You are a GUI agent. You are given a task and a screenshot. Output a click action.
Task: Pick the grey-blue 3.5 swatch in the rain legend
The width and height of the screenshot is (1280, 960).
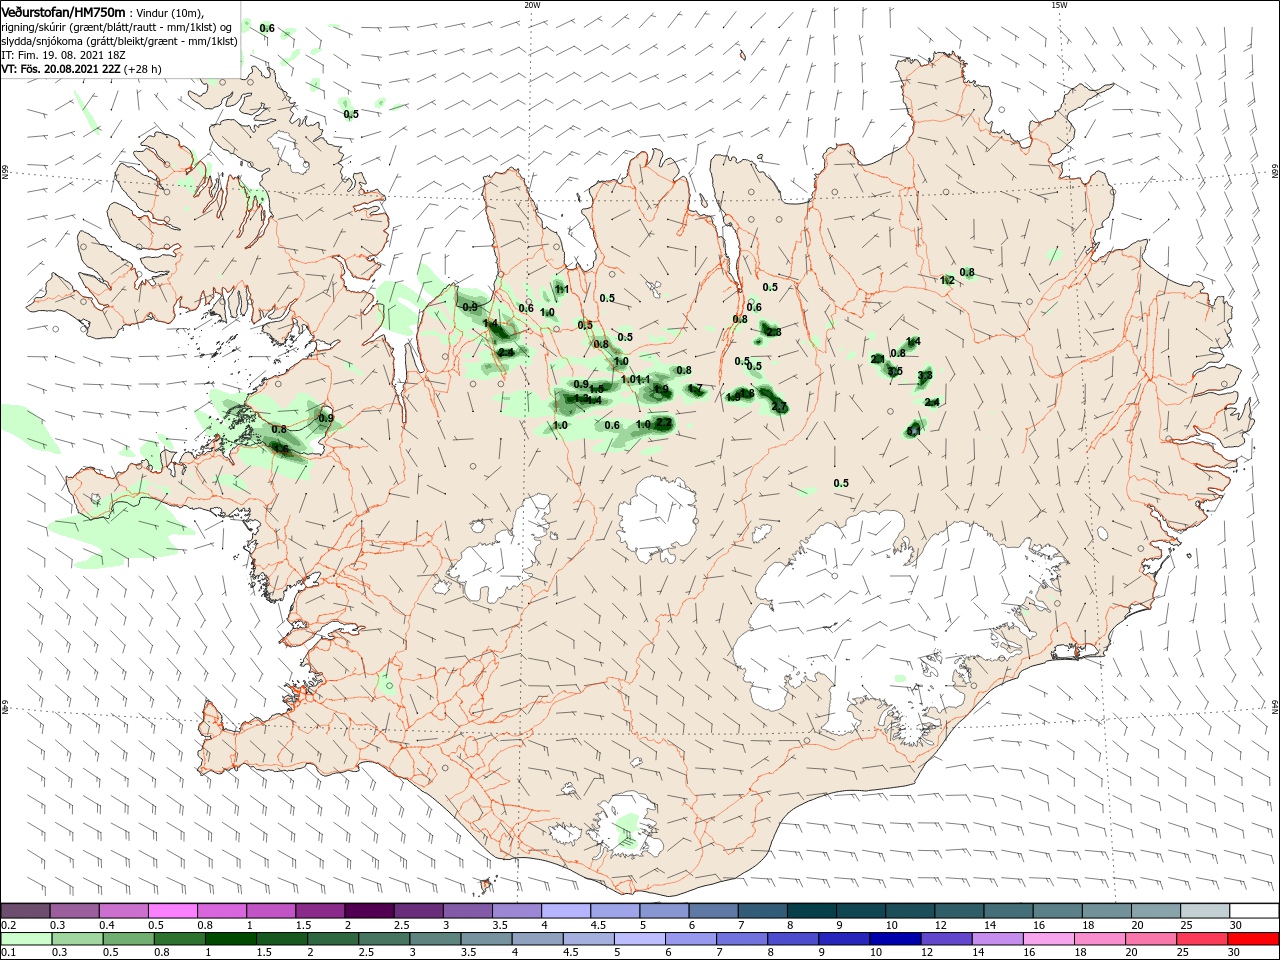[x=486, y=939]
